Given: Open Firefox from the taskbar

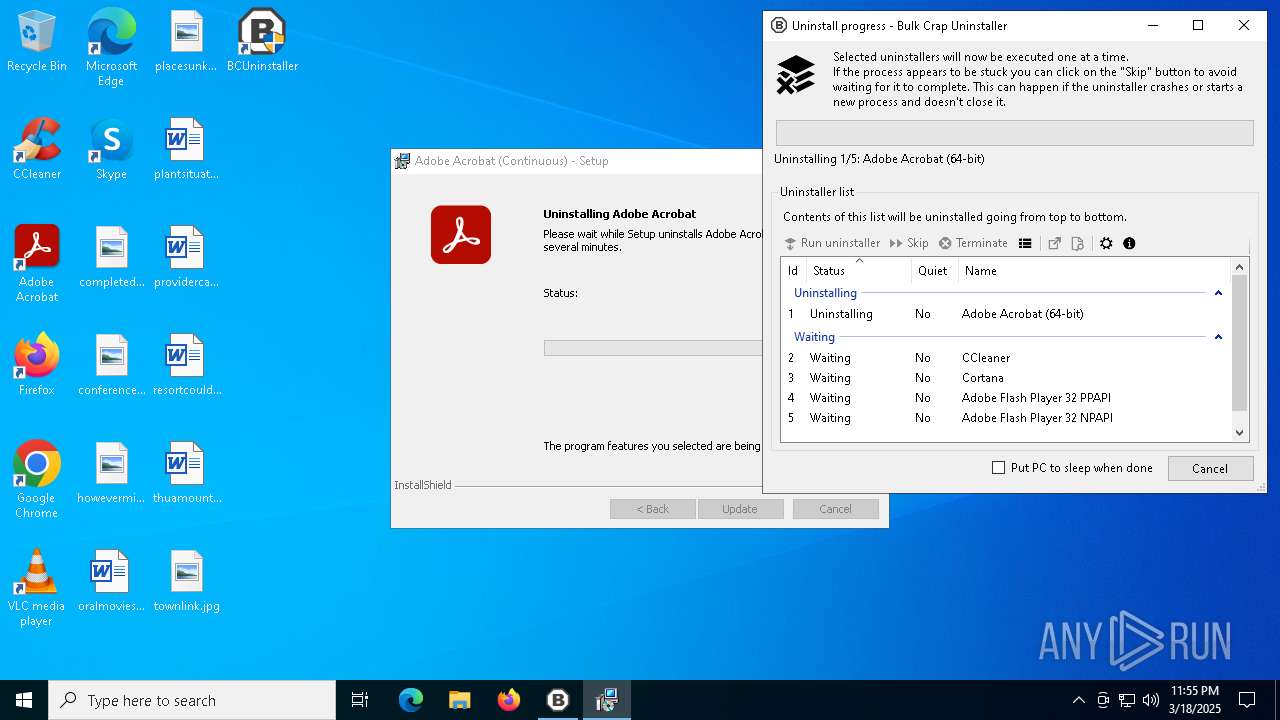Looking at the screenshot, I should [508, 700].
